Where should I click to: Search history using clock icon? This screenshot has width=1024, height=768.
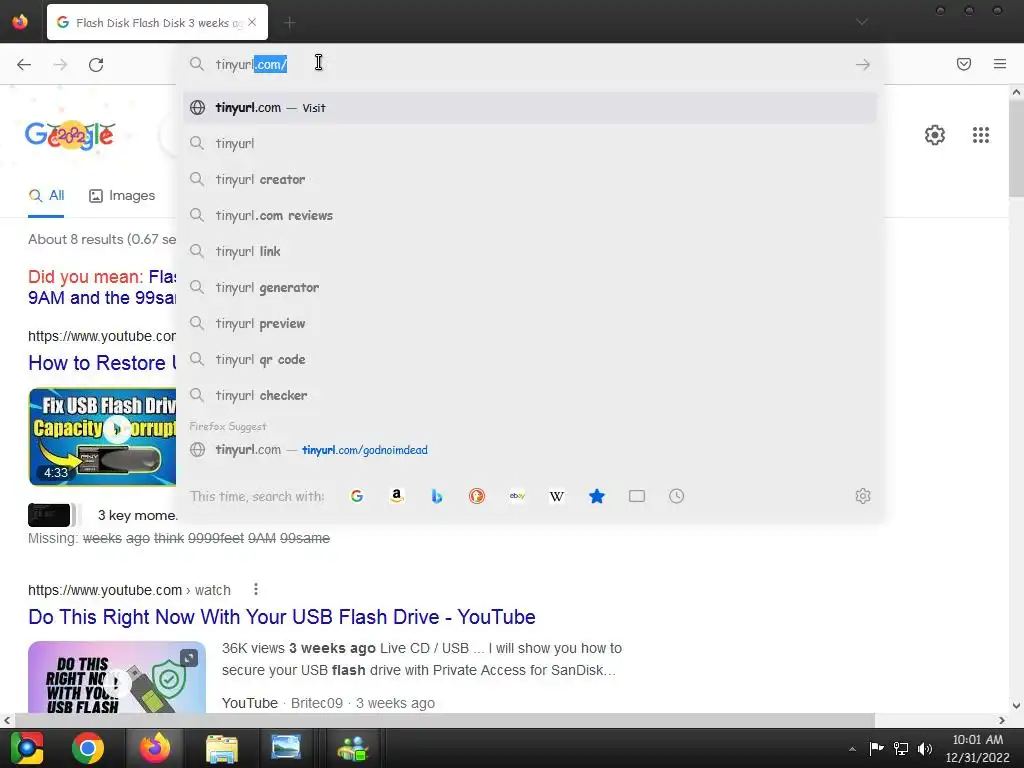pyautogui.click(x=677, y=496)
